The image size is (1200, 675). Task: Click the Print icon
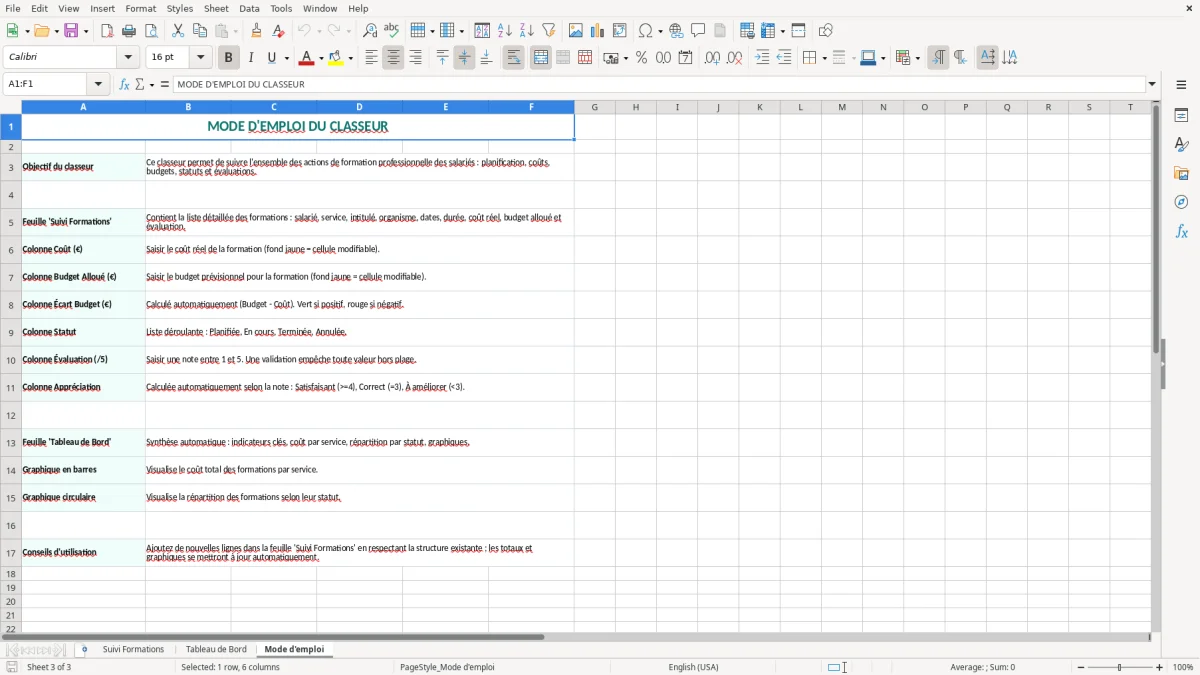(x=129, y=31)
